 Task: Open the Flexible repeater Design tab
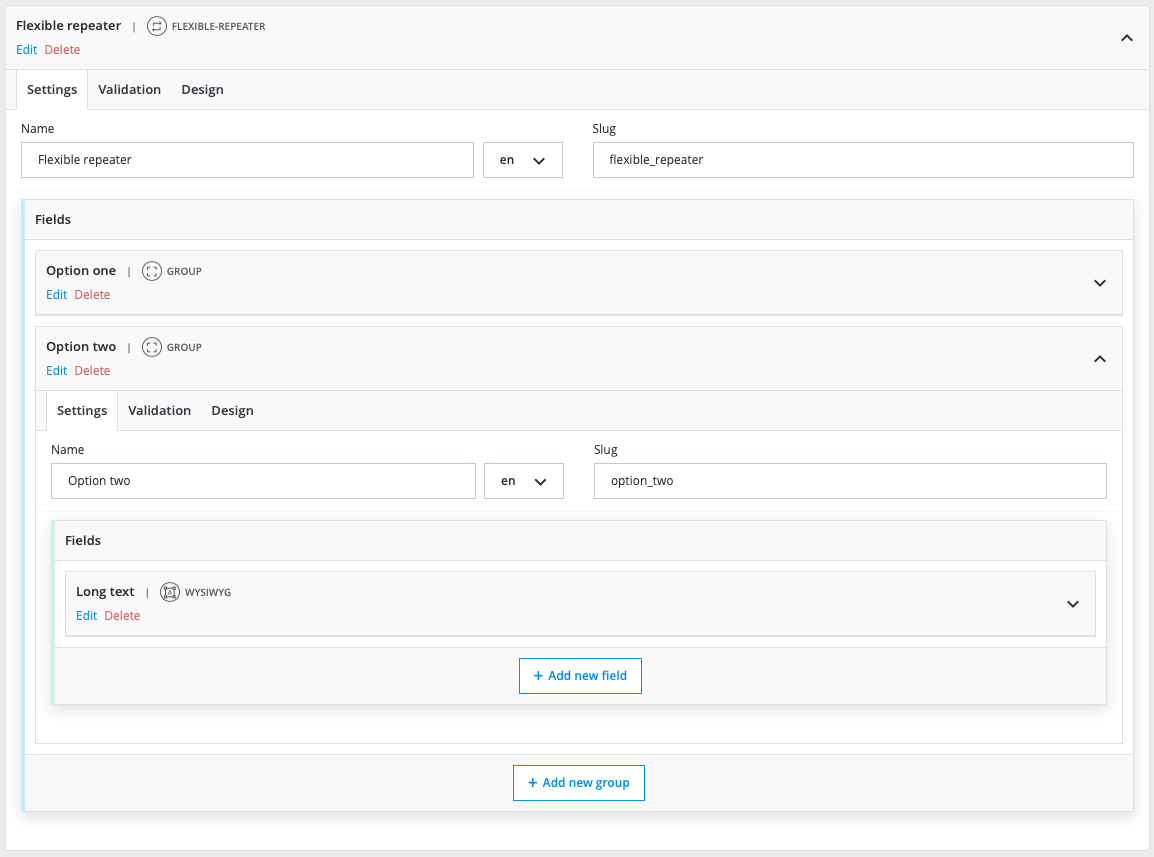click(202, 90)
